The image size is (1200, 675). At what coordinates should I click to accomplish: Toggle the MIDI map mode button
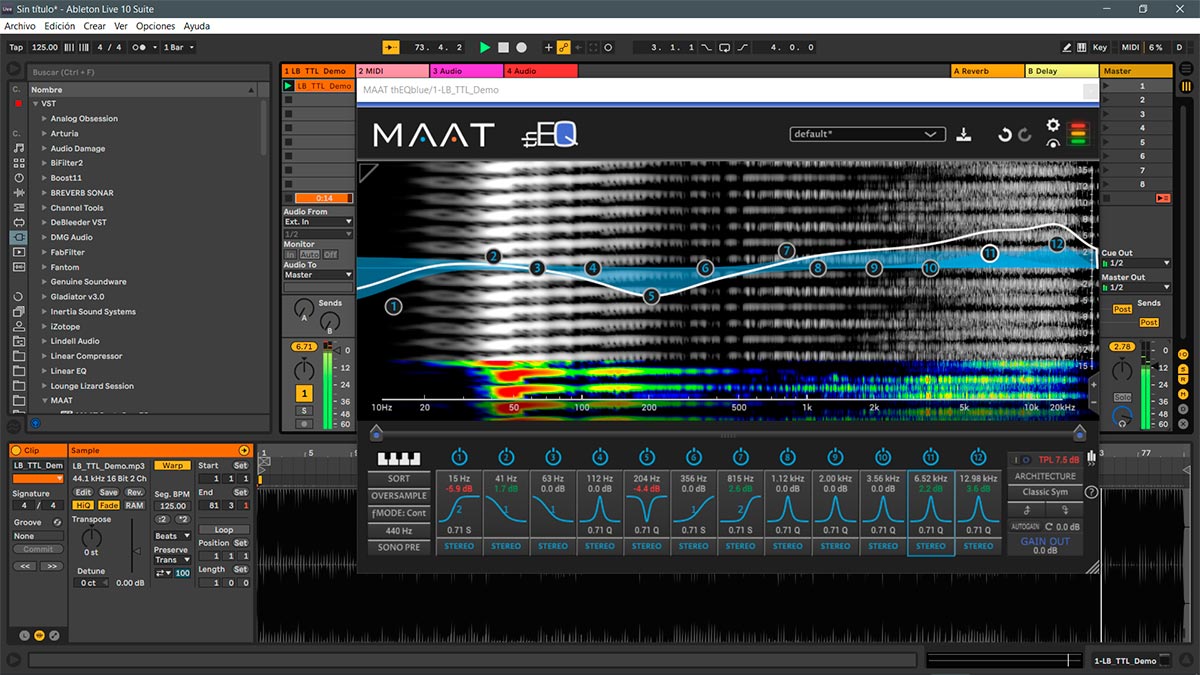[1130, 47]
